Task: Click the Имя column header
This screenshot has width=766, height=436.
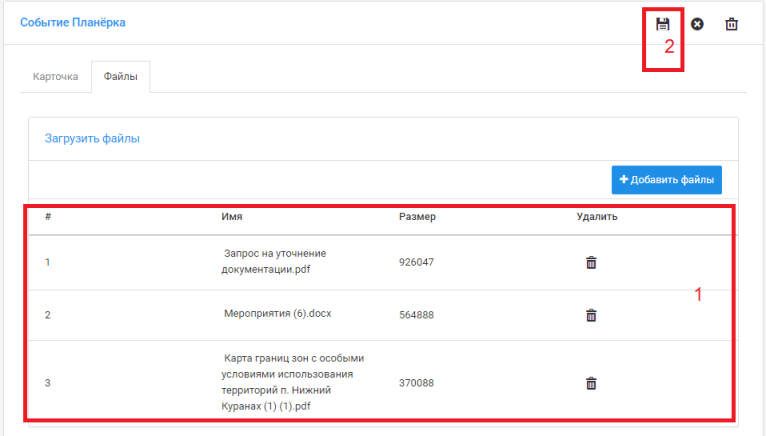Action: point(232,216)
